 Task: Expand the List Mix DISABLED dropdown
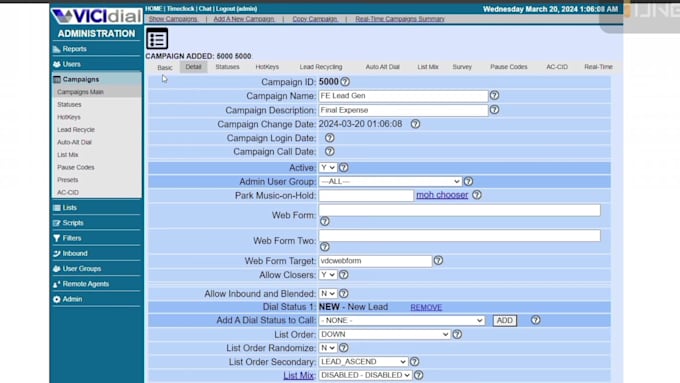(x=365, y=375)
